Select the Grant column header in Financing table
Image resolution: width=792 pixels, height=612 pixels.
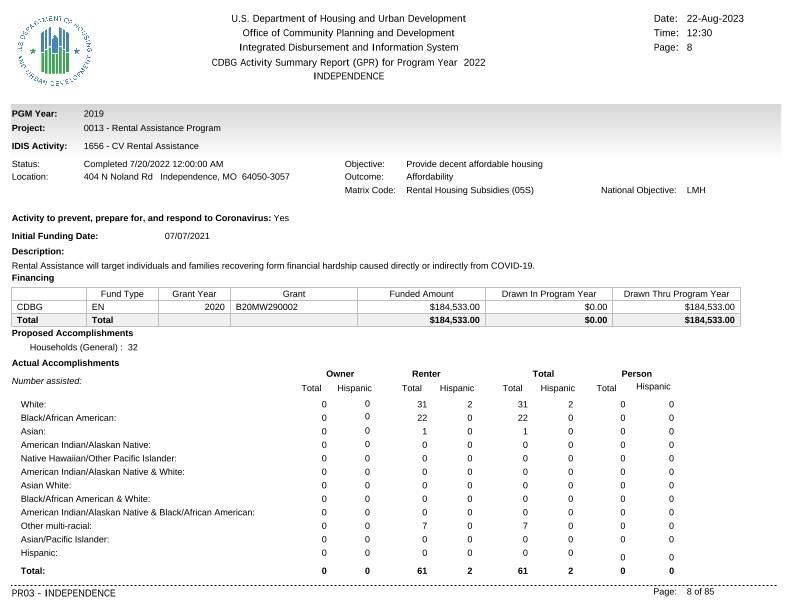[294, 294]
